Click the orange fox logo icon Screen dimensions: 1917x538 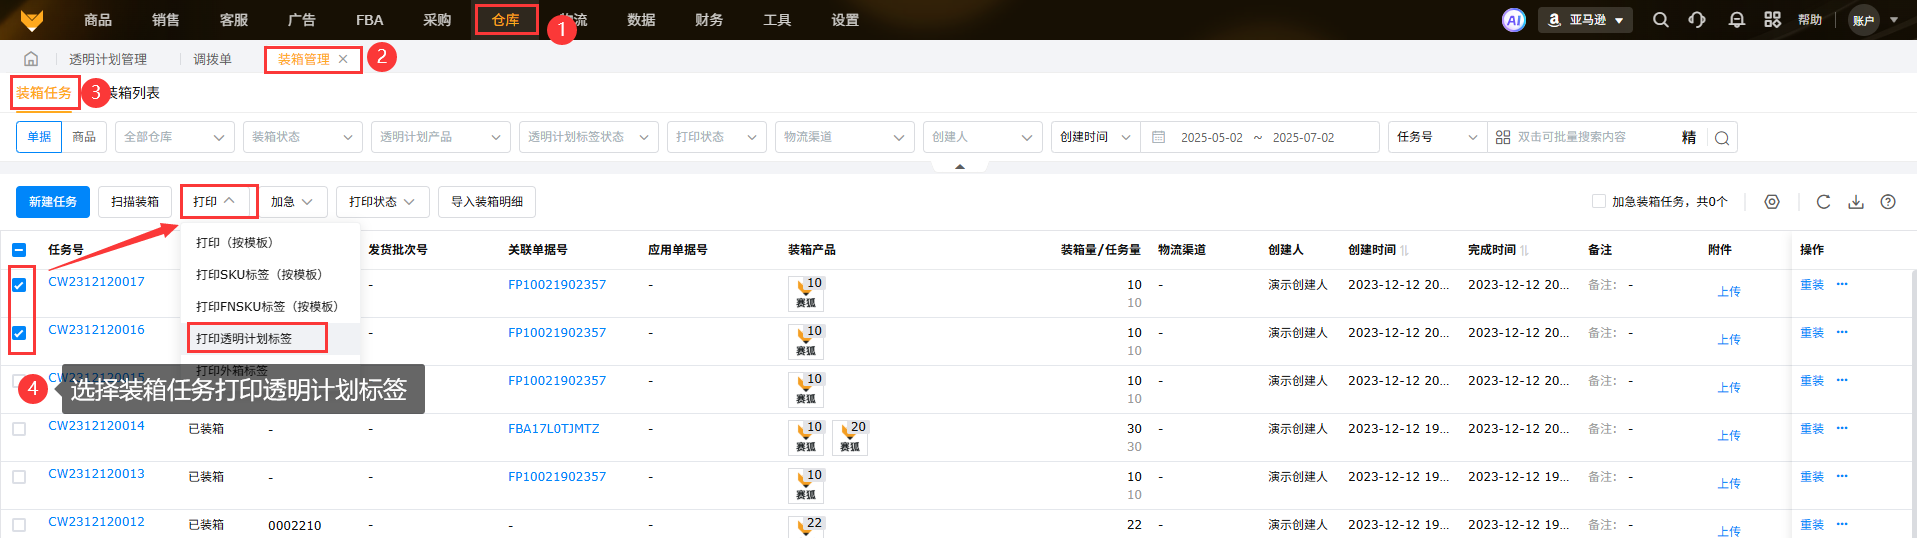[32, 19]
